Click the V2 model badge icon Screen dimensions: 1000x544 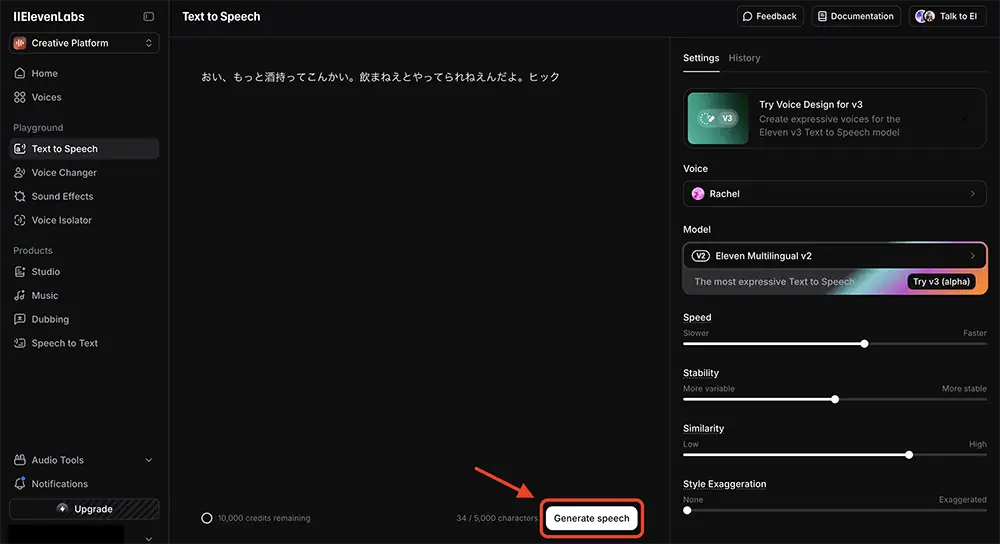coord(701,256)
